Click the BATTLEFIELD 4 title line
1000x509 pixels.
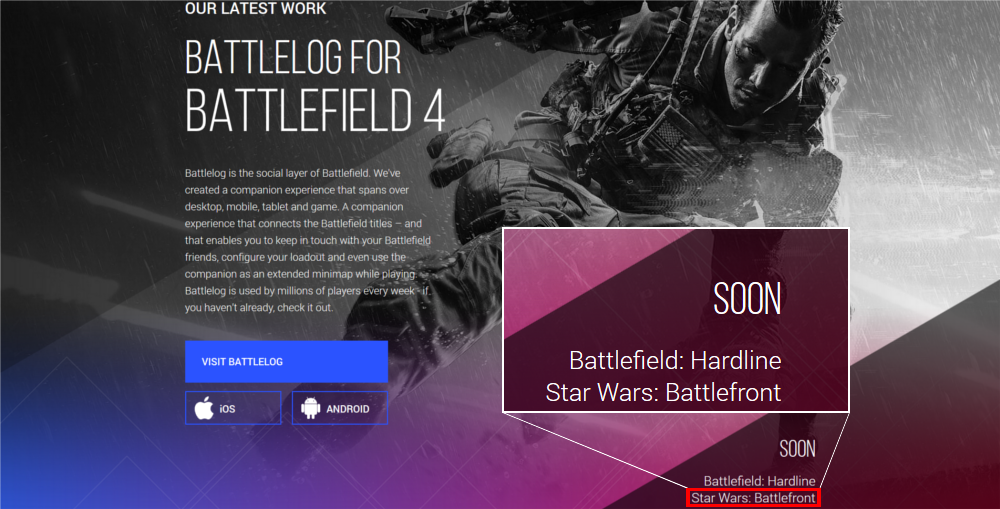coord(314,110)
